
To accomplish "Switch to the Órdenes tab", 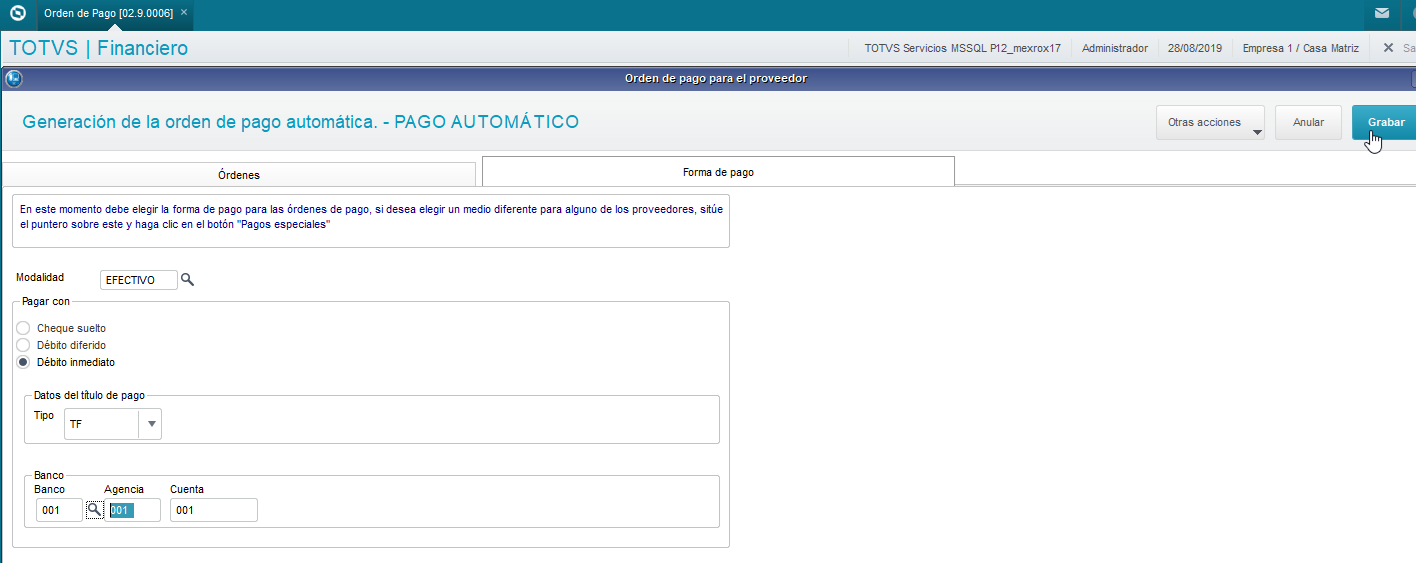I will coord(239,175).
